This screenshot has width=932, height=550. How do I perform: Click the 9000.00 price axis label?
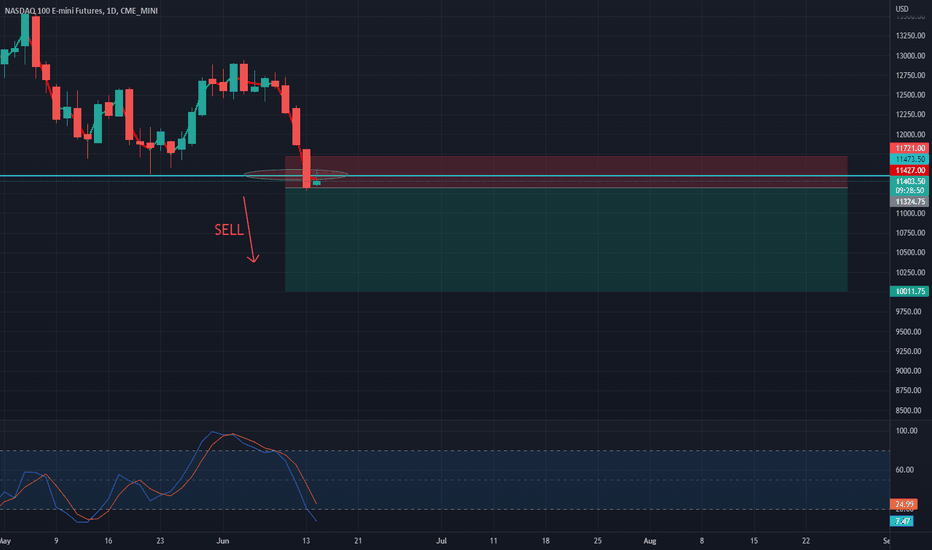click(x=910, y=370)
